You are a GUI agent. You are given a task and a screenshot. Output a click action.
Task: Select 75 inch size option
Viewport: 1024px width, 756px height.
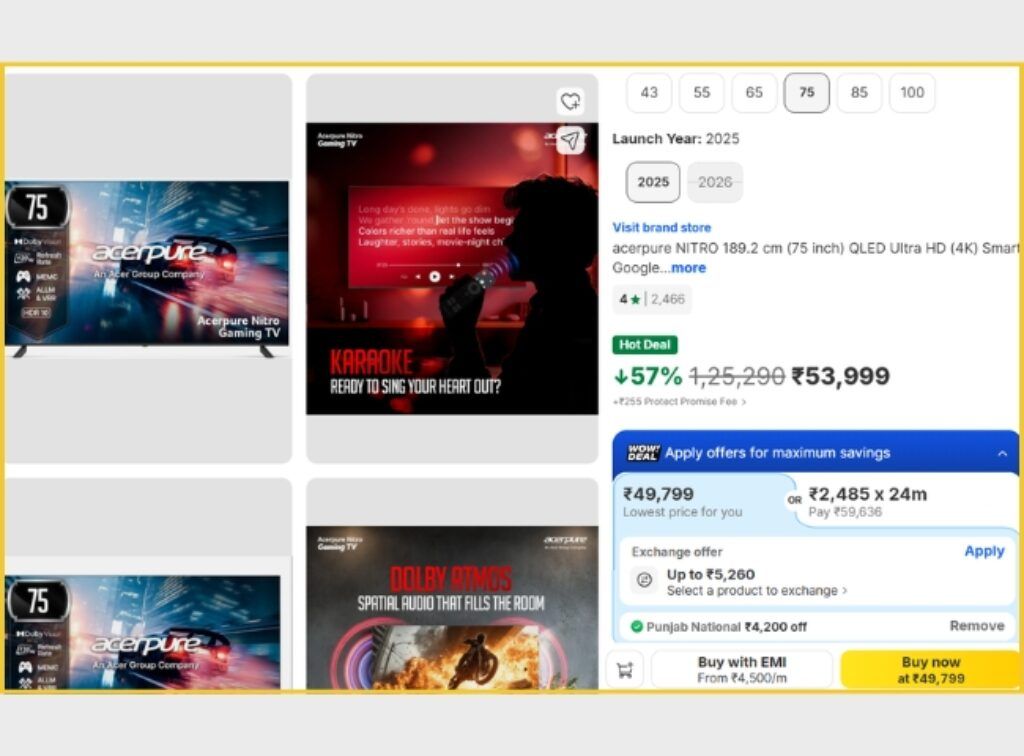tap(807, 93)
